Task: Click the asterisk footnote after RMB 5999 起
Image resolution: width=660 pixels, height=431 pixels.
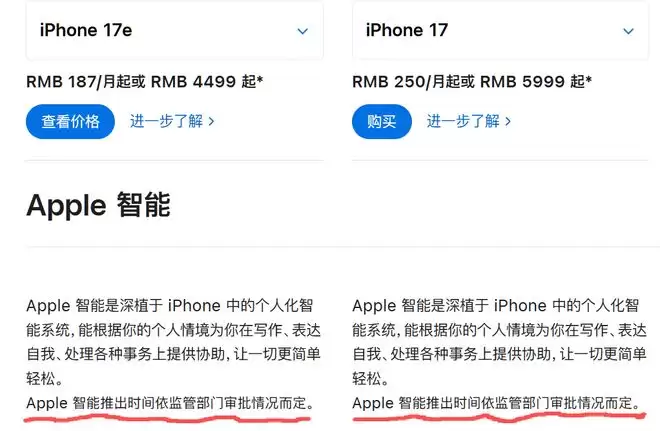Action: point(589,79)
